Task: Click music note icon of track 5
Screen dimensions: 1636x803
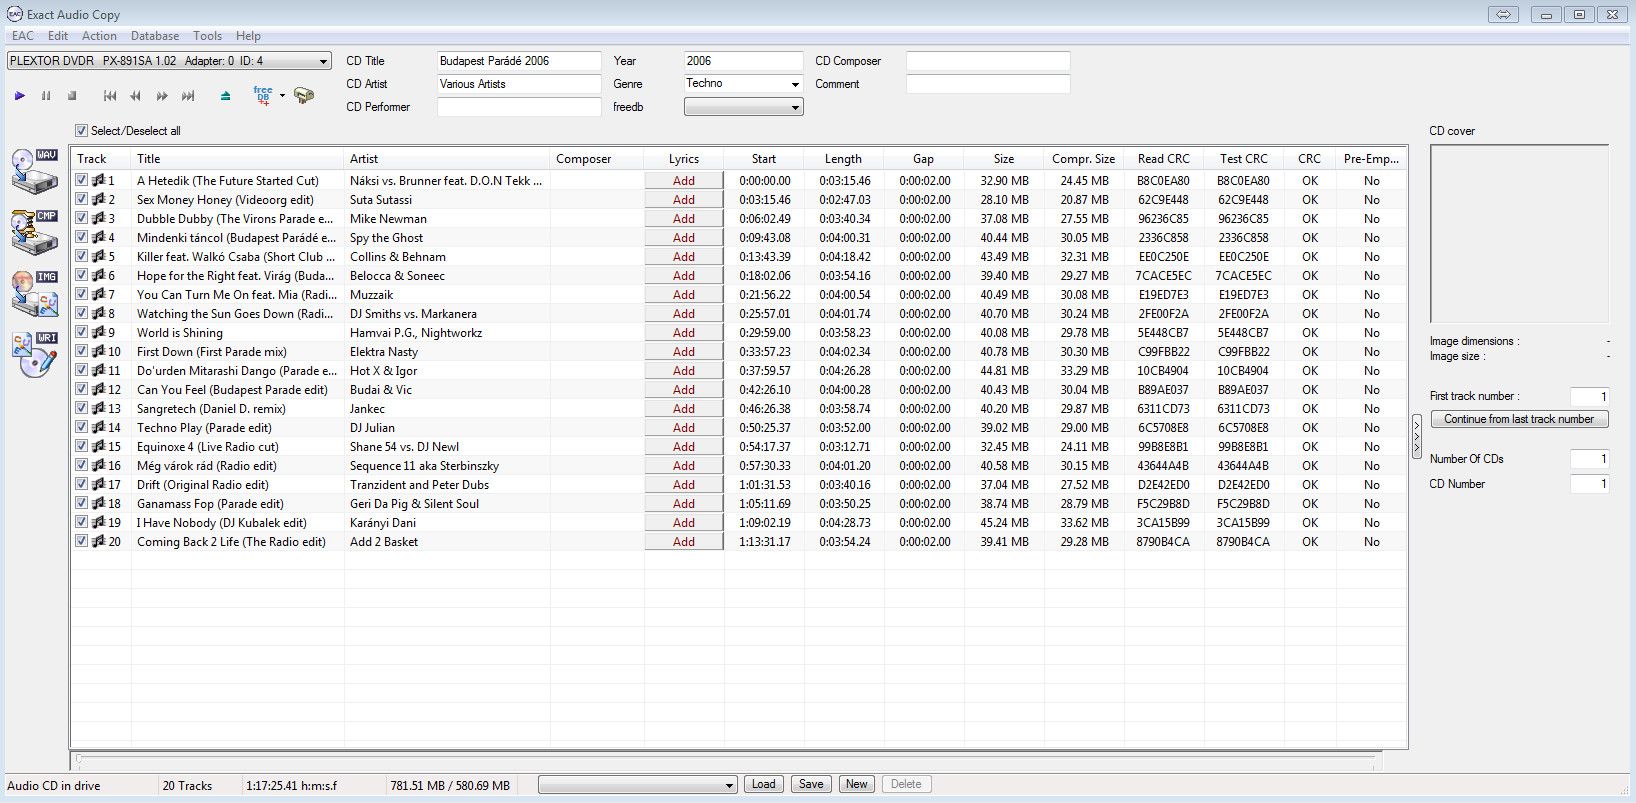Action: [x=98, y=257]
